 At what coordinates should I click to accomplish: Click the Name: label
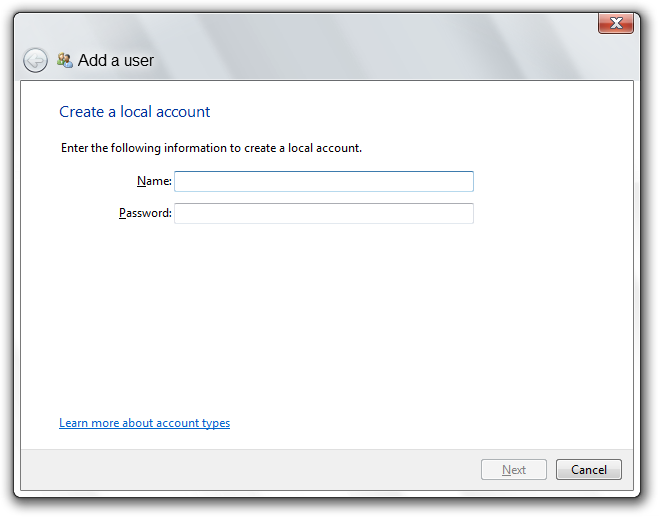click(x=154, y=181)
